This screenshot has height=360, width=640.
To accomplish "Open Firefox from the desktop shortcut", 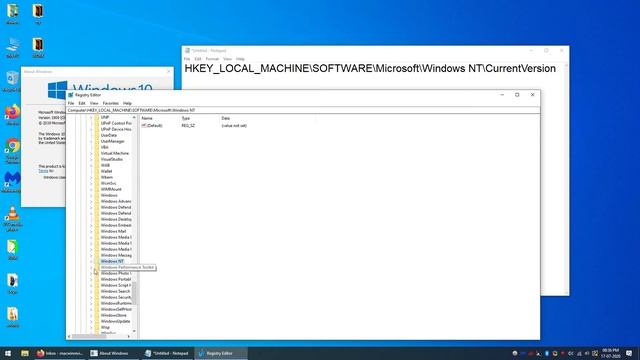I will point(12,113).
